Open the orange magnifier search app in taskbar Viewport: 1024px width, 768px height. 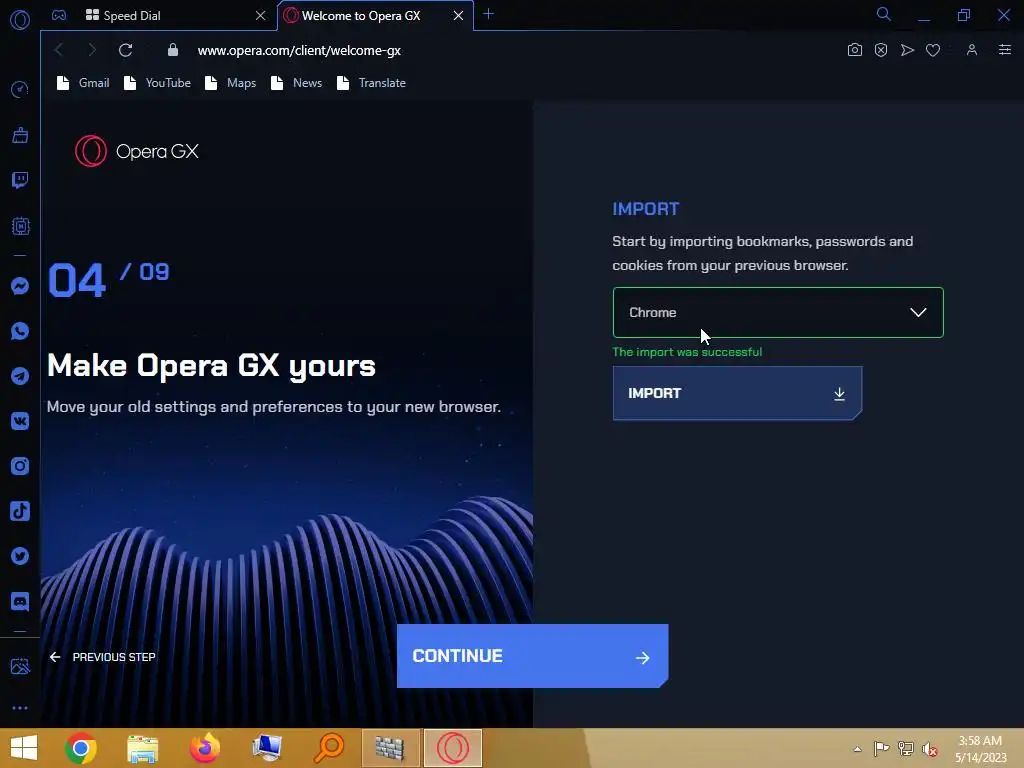(x=328, y=748)
